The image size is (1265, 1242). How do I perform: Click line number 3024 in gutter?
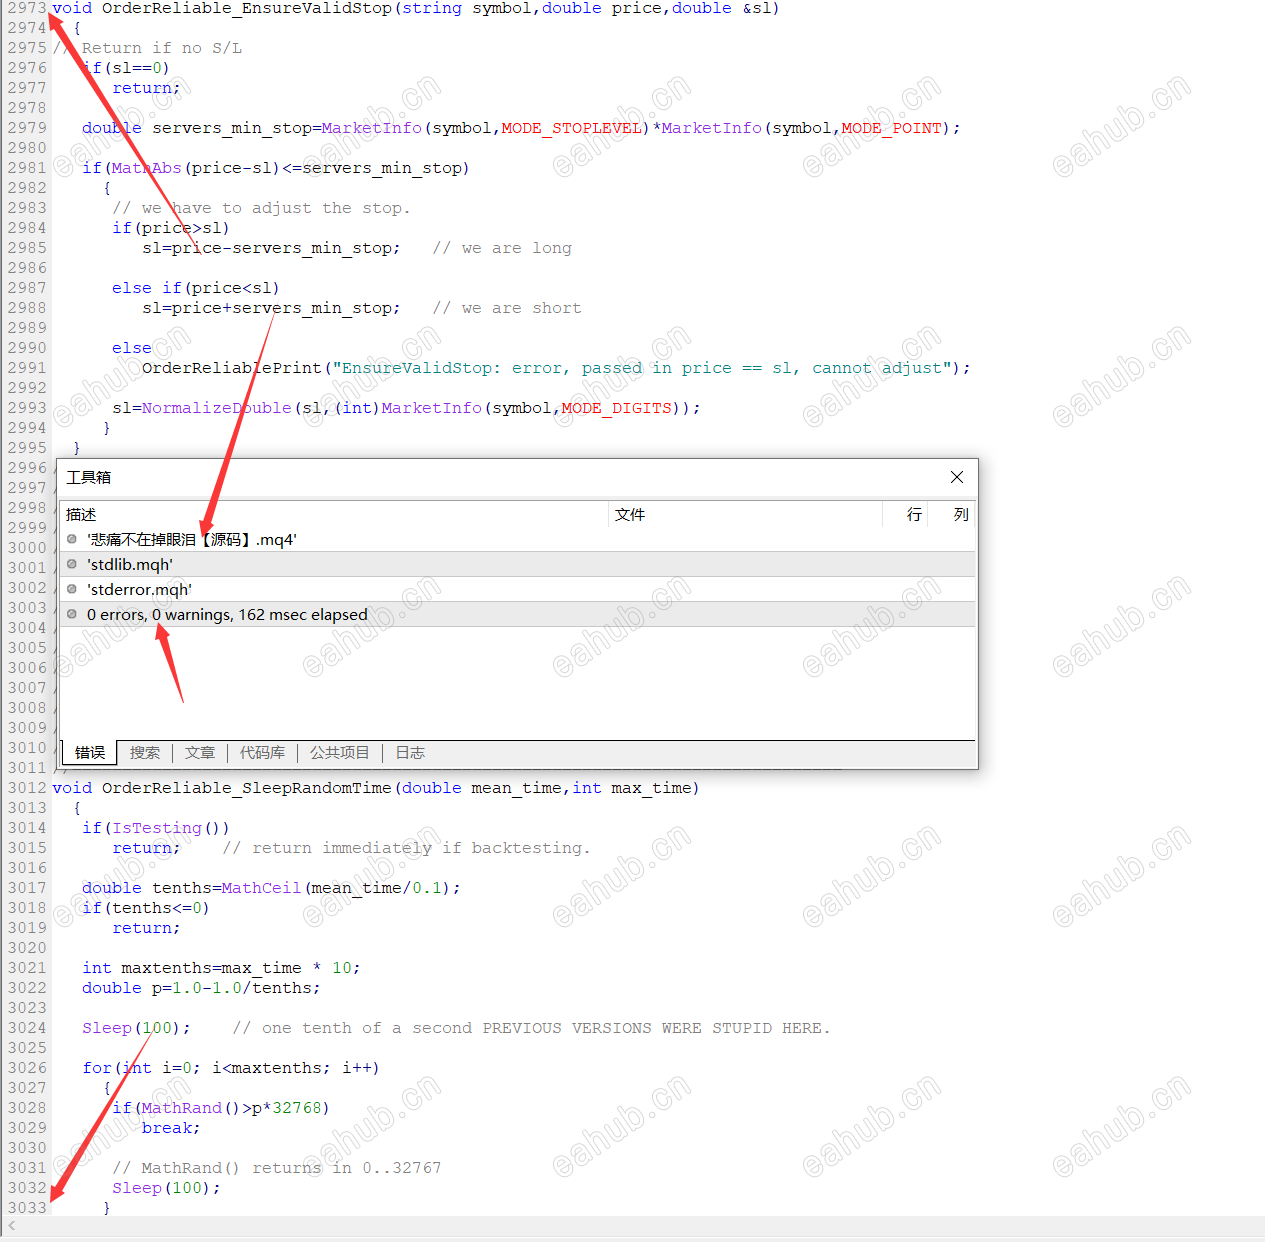coord(27,1028)
